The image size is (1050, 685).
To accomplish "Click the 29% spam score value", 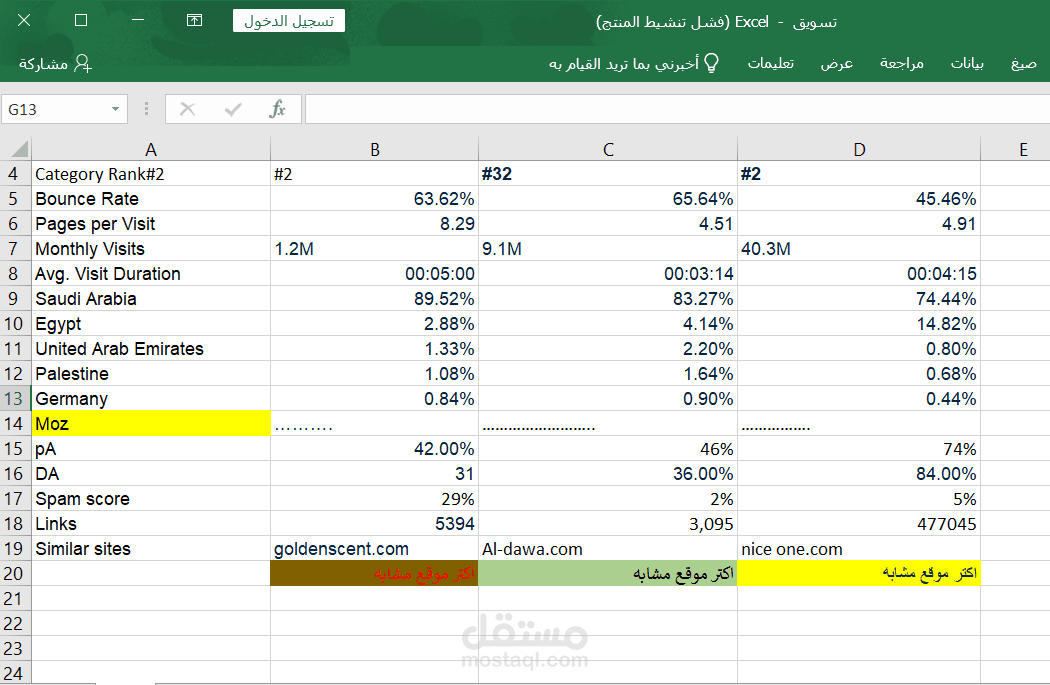I will (x=374, y=499).
